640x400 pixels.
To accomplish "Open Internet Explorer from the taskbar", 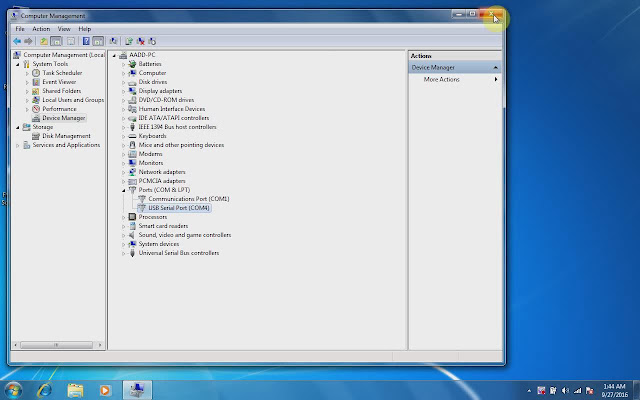I will point(45,389).
